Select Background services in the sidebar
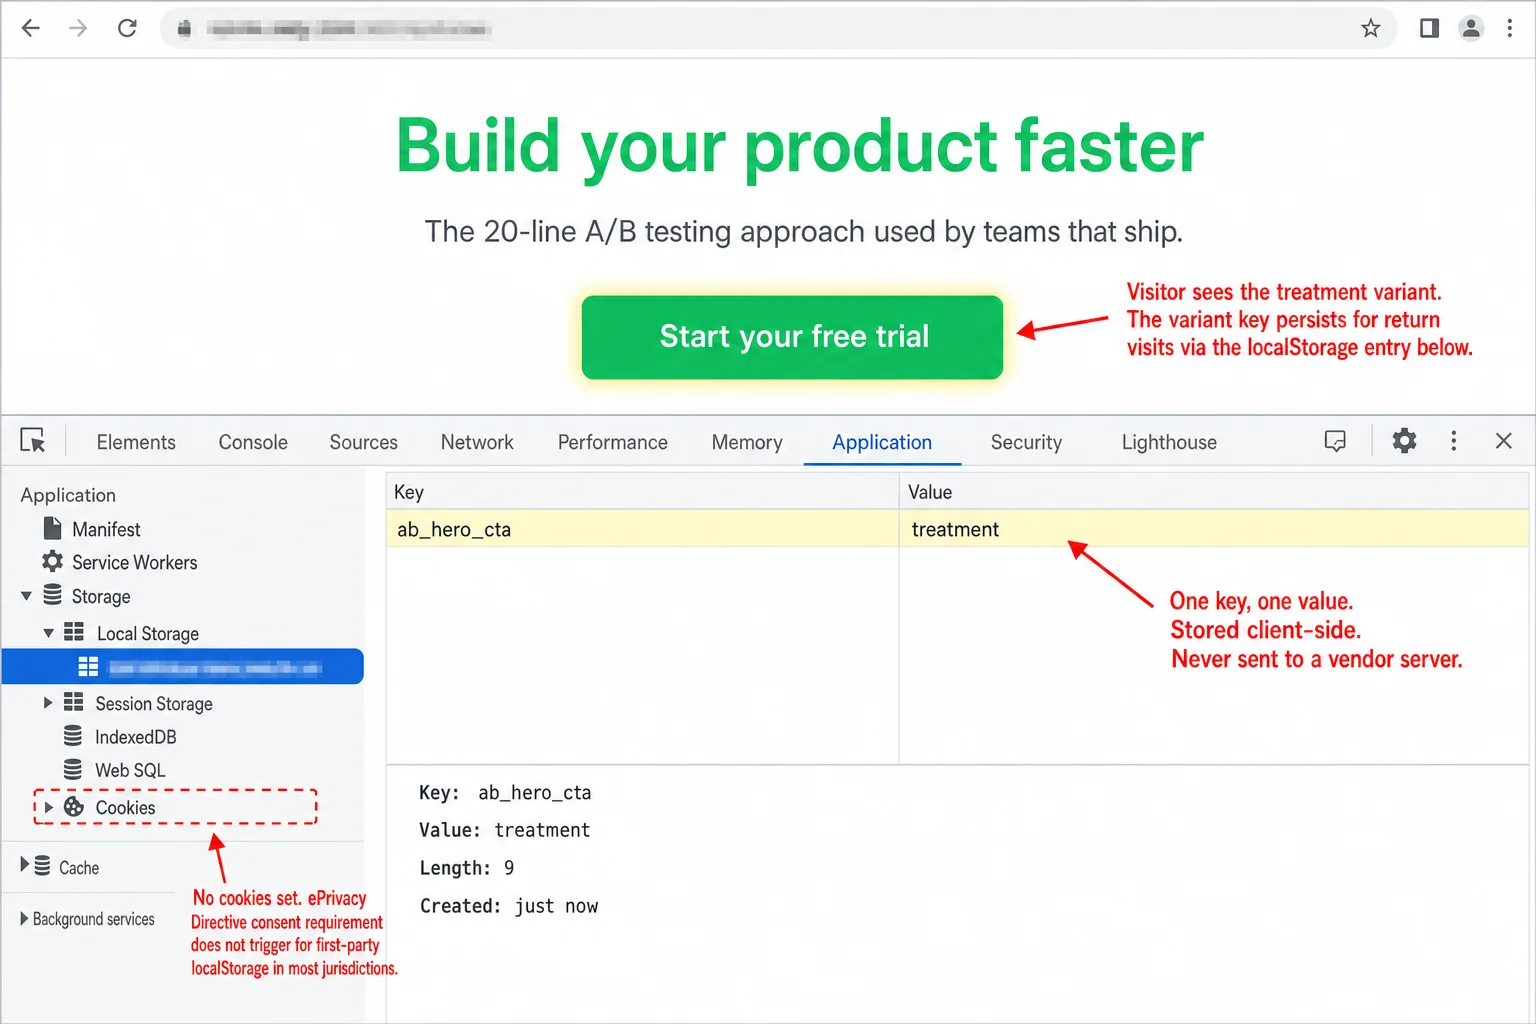 pyautogui.click(x=94, y=919)
